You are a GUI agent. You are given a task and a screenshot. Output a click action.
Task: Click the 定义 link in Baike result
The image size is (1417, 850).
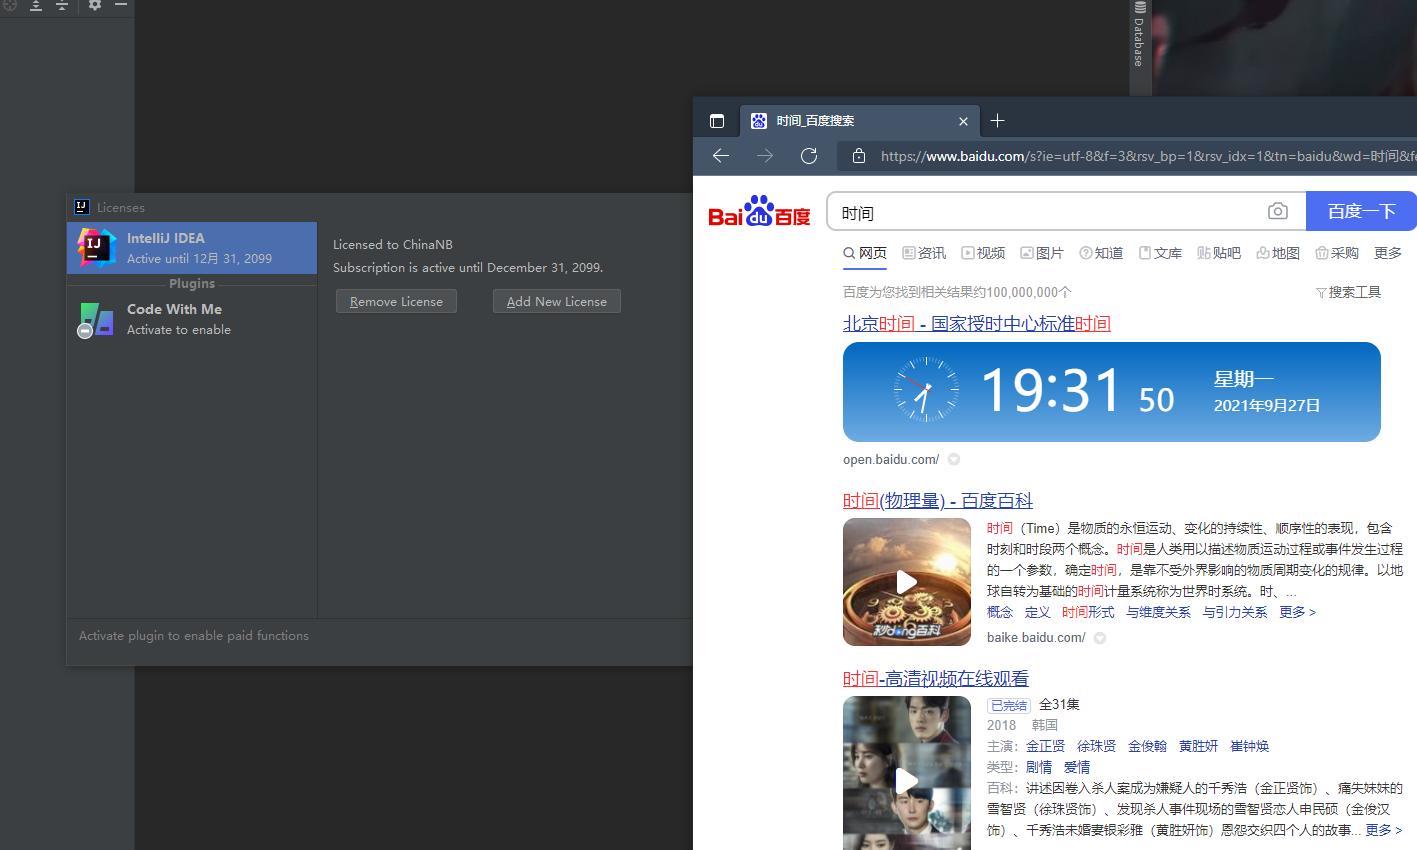pyautogui.click(x=1038, y=612)
